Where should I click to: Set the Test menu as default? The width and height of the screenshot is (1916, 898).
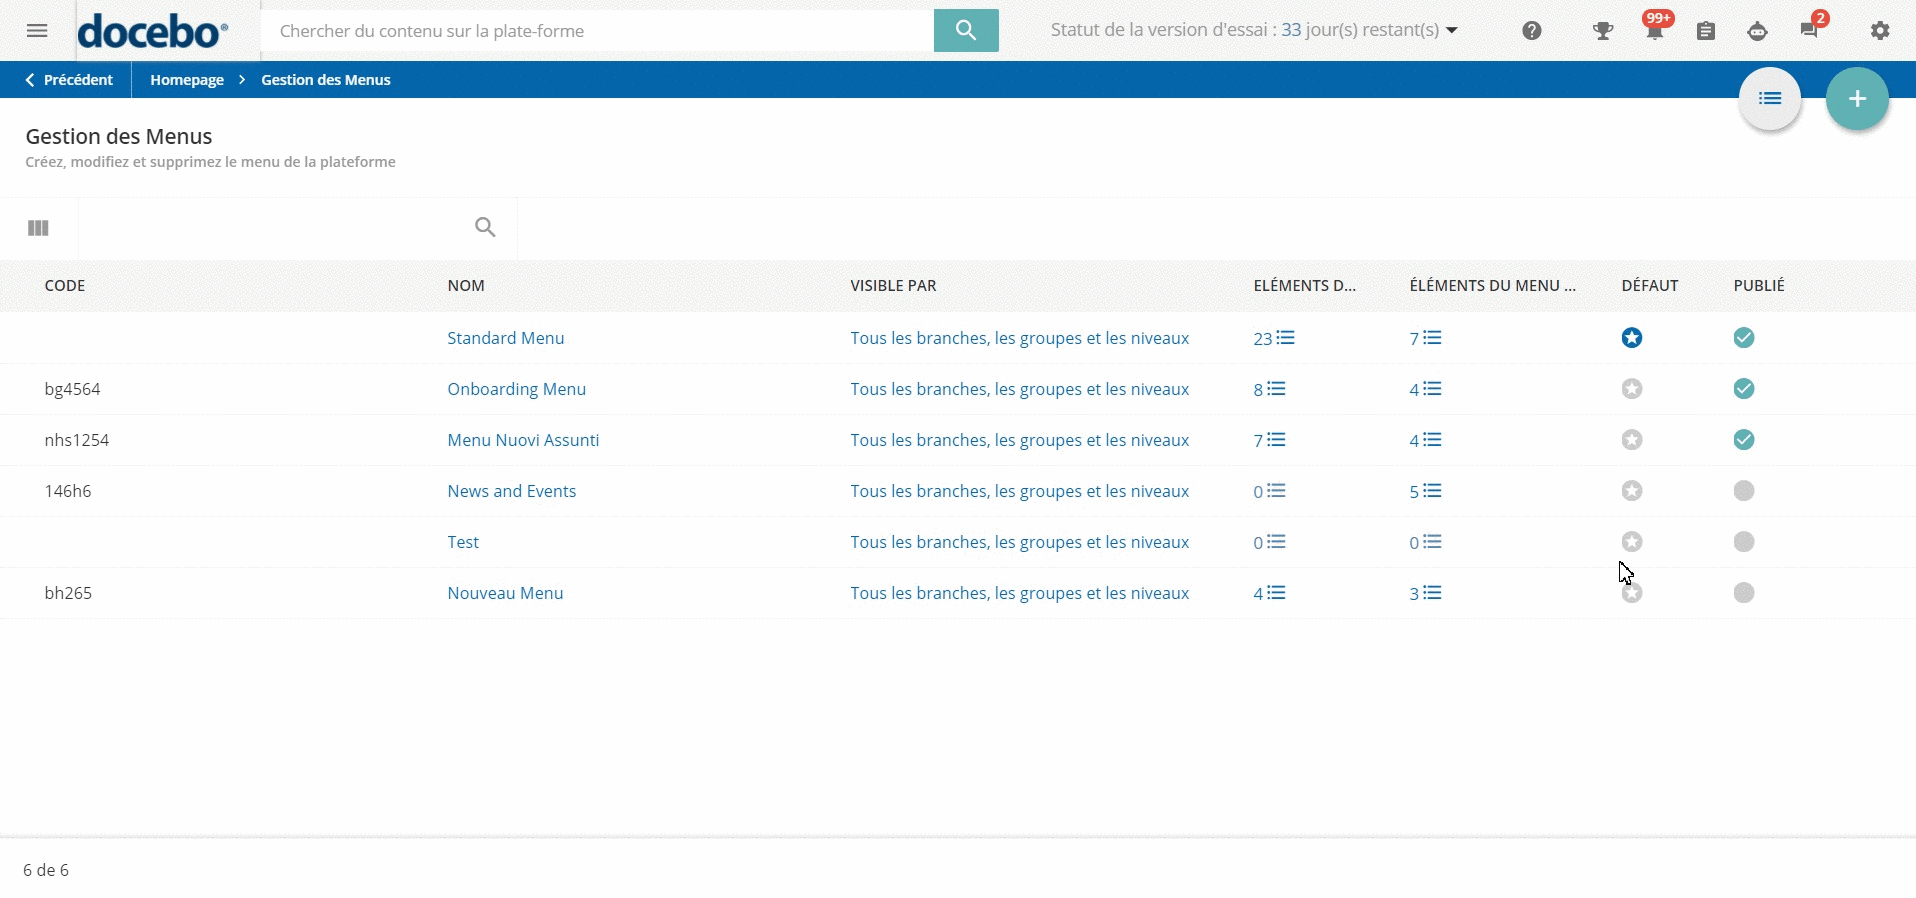(1632, 542)
